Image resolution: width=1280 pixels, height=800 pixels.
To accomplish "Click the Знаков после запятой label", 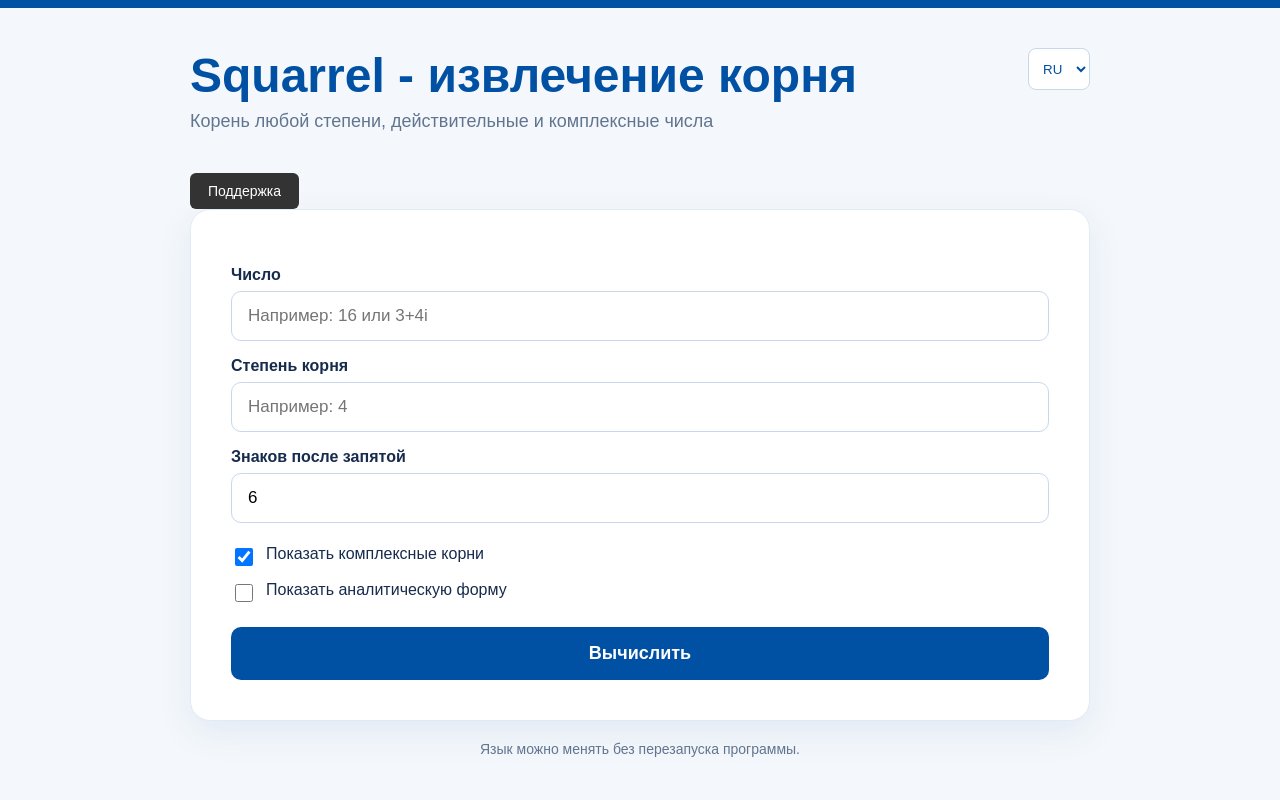I will pyautogui.click(x=318, y=456).
